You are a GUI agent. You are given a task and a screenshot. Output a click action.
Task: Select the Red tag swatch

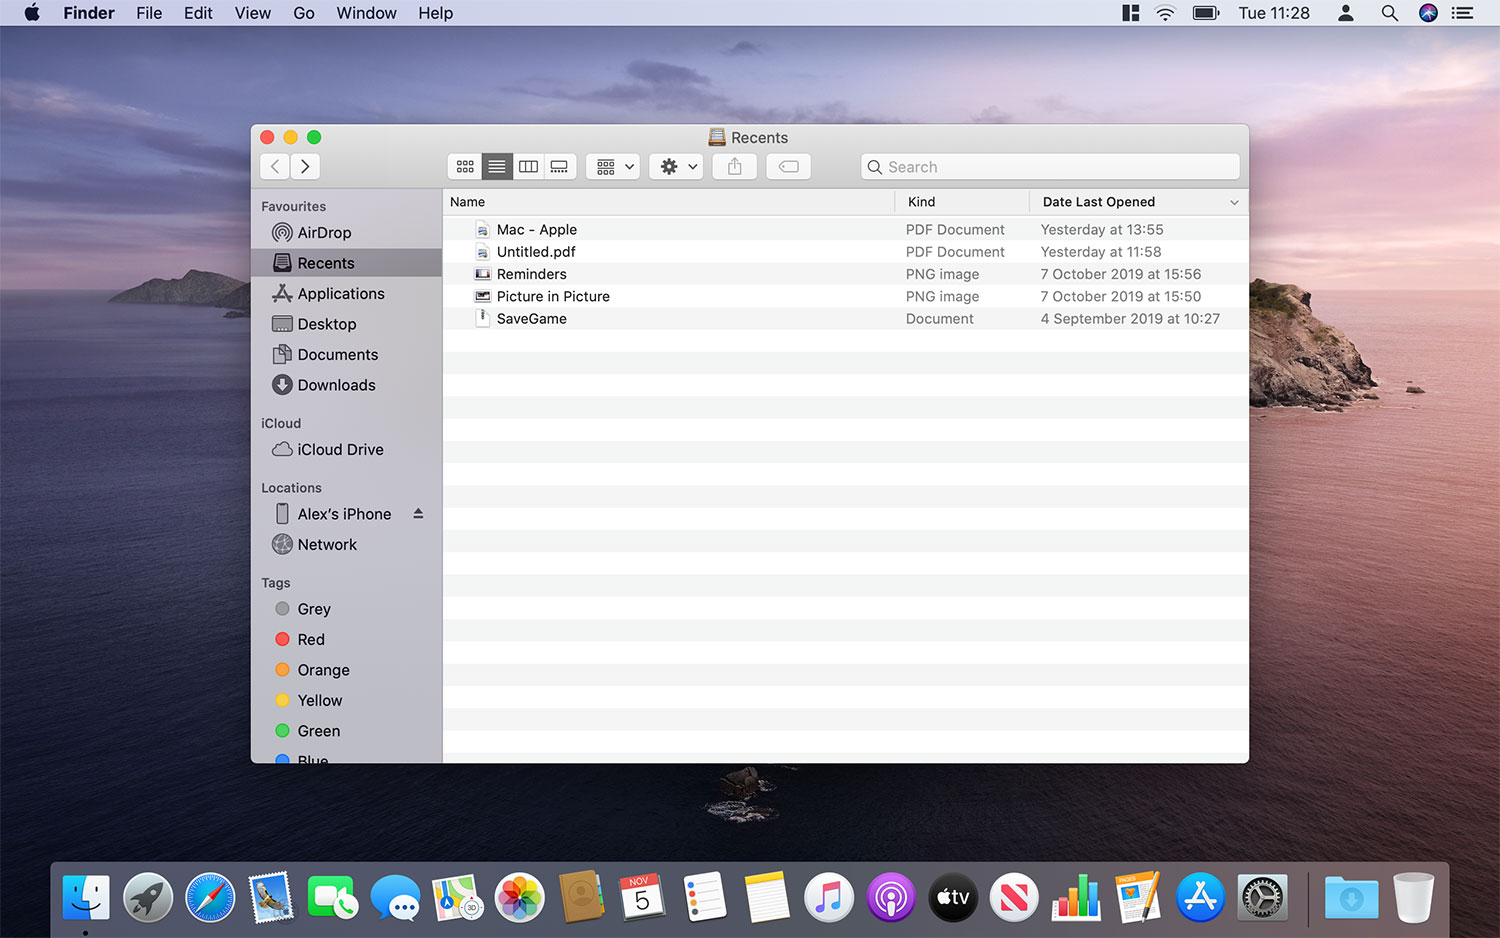[x=283, y=639]
